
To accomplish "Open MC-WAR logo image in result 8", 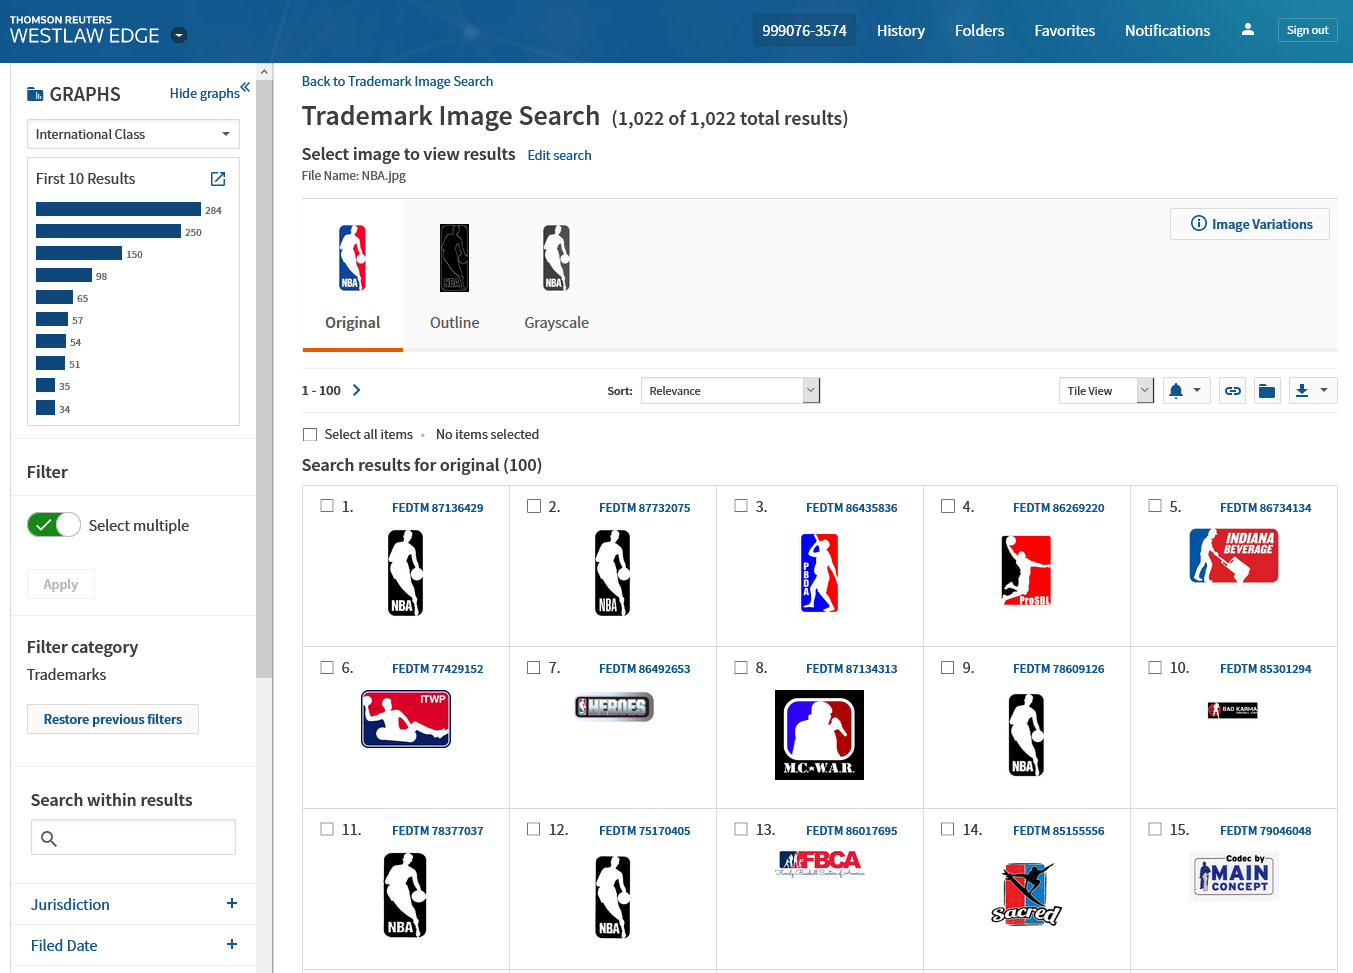I will pos(819,735).
